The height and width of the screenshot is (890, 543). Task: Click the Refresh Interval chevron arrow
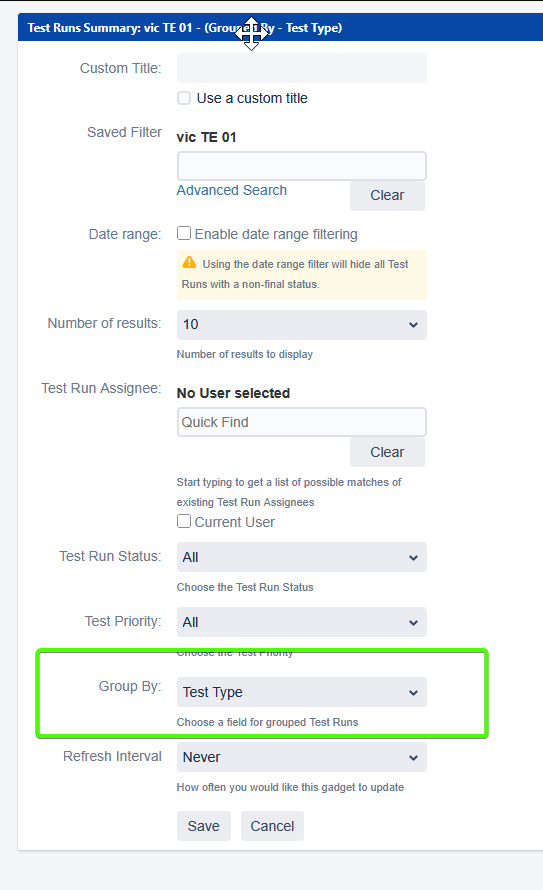[414, 757]
